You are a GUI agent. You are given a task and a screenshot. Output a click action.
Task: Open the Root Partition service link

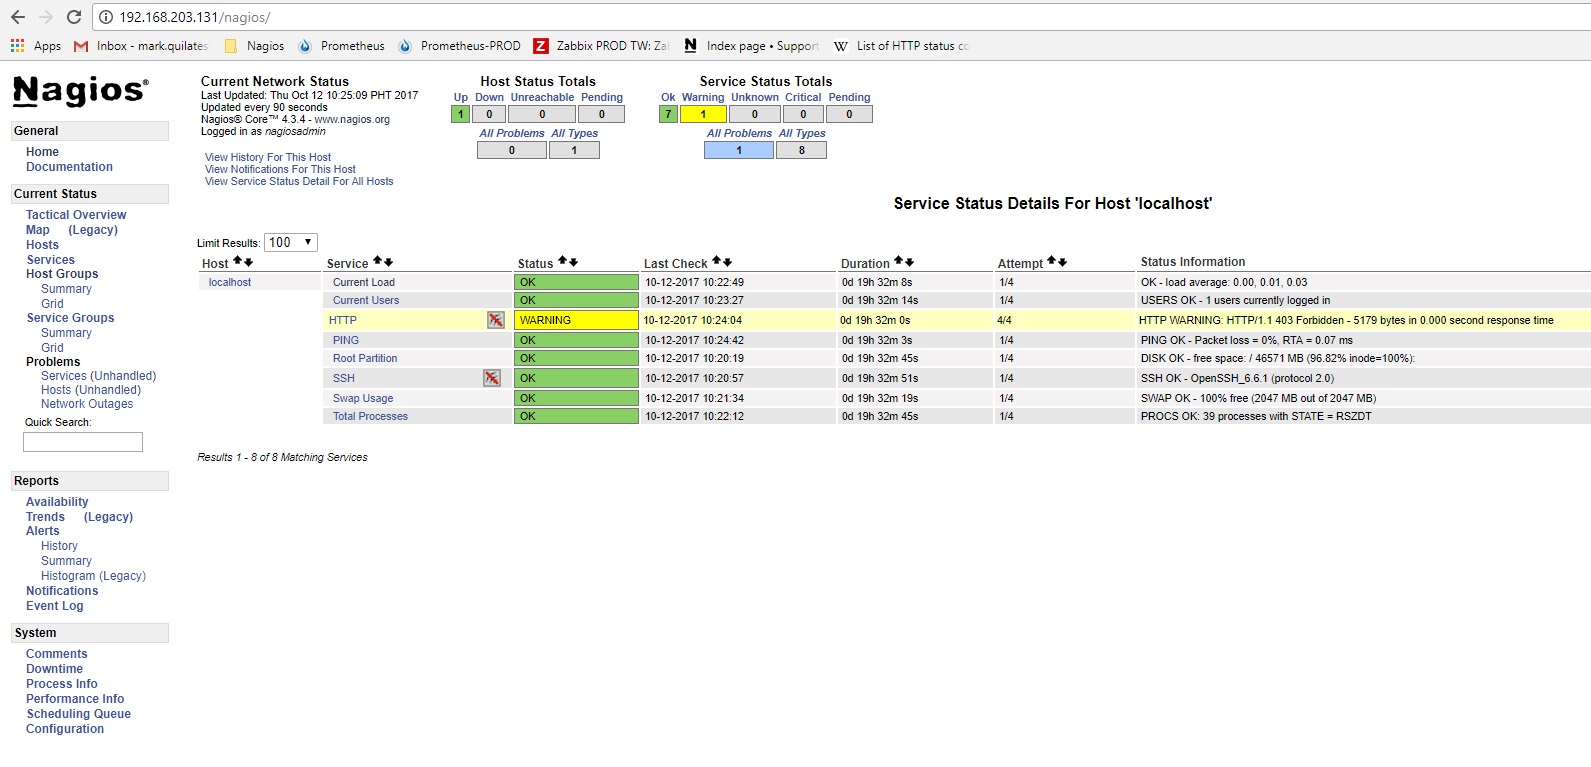point(365,358)
